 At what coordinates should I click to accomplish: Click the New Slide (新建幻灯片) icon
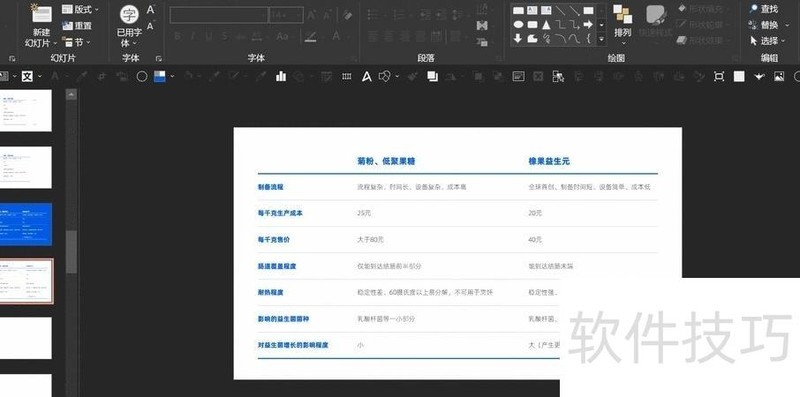41,13
